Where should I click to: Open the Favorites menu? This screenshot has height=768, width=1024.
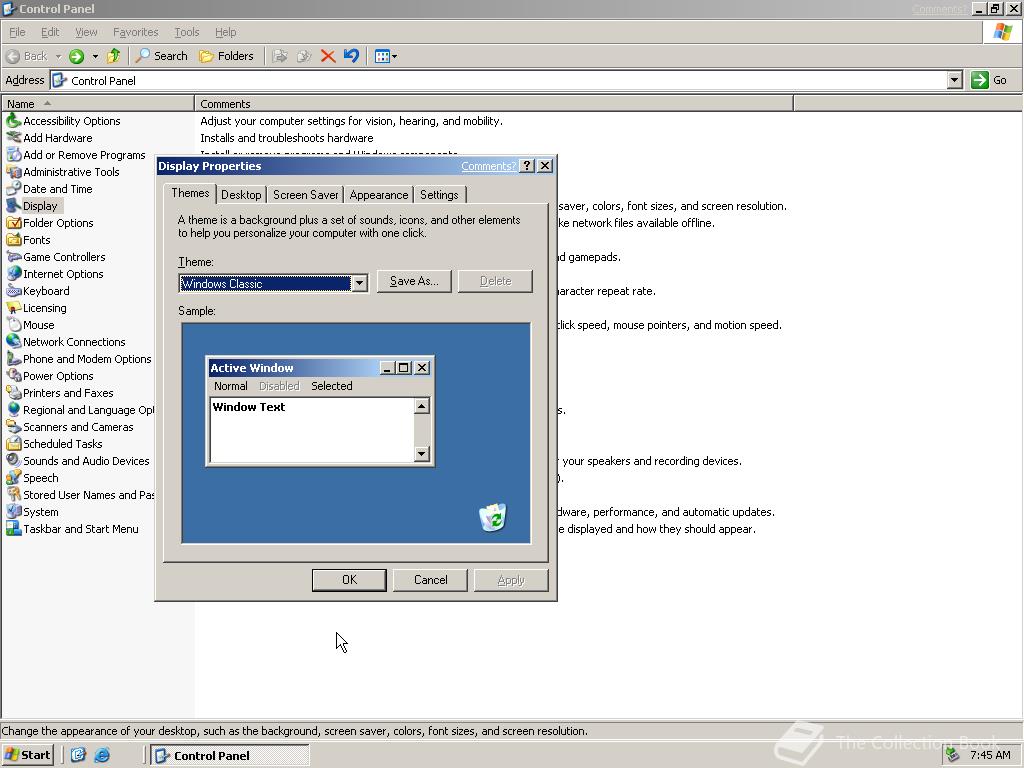(x=135, y=32)
